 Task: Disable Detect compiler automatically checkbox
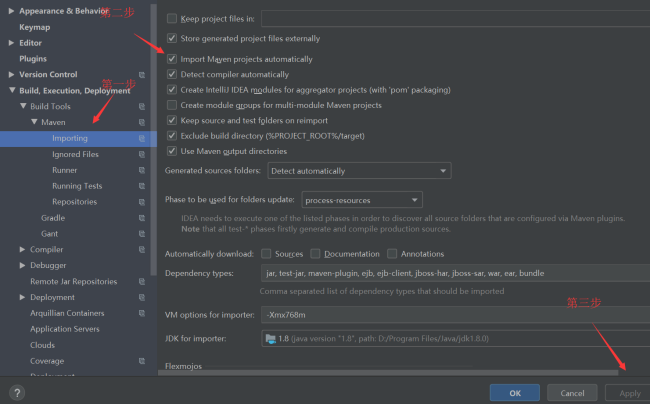(x=172, y=75)
